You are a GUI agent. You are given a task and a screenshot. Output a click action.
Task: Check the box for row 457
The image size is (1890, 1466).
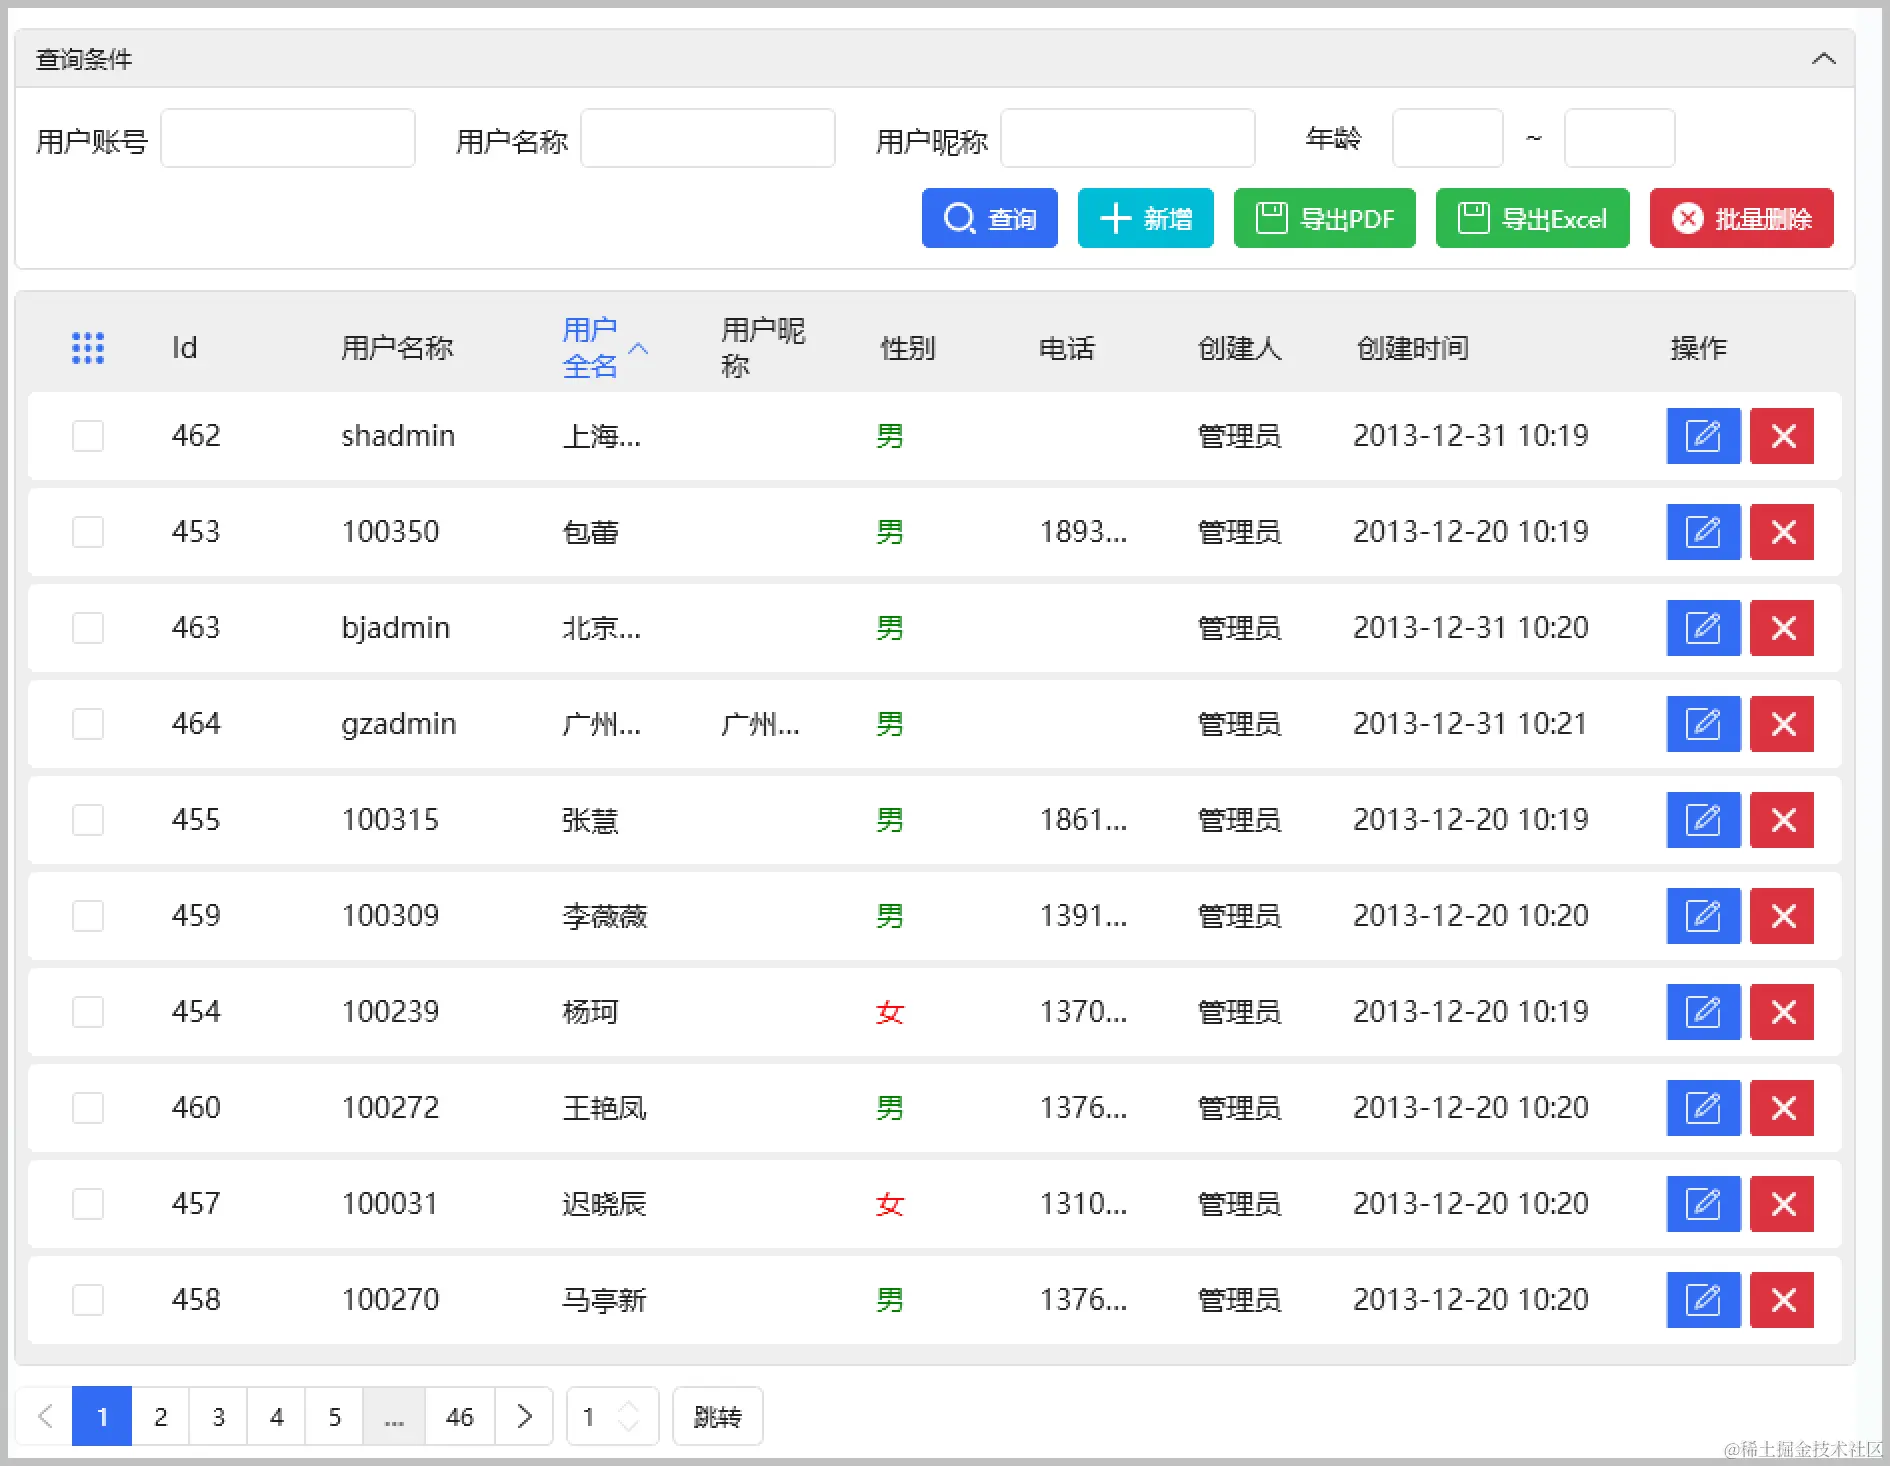pyautogui.click(x=88, y=1204)
